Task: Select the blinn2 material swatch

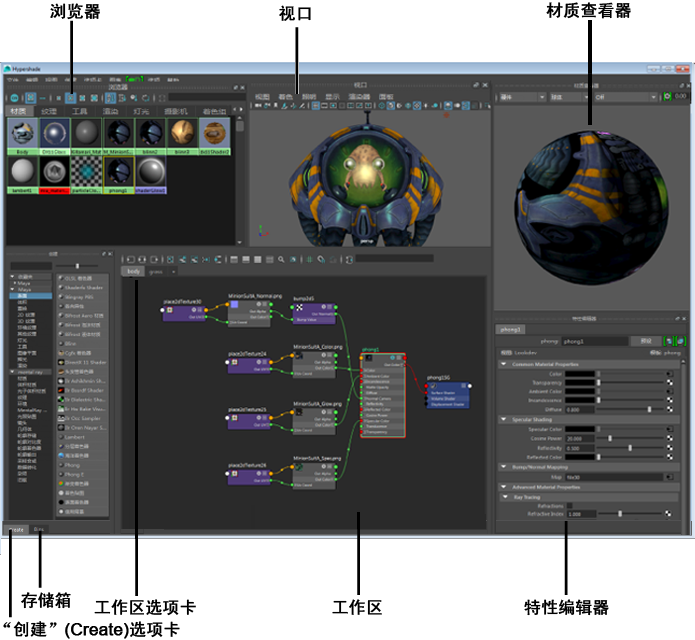Action: (x=151, y=136)
